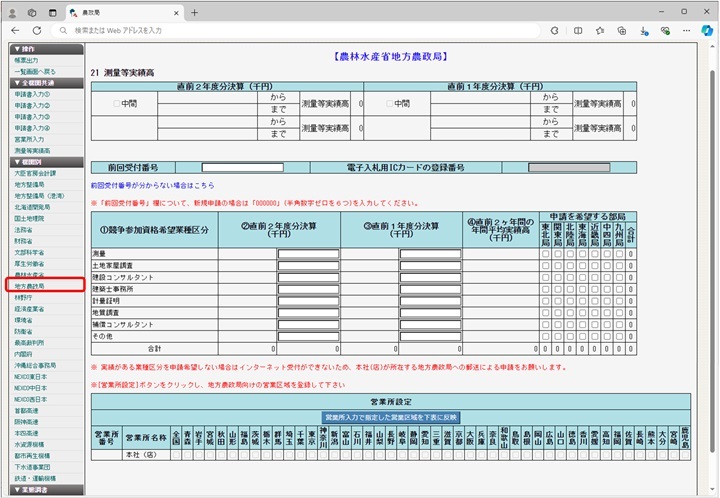Open 申請書入力① in the sidebar

(32, 94)
